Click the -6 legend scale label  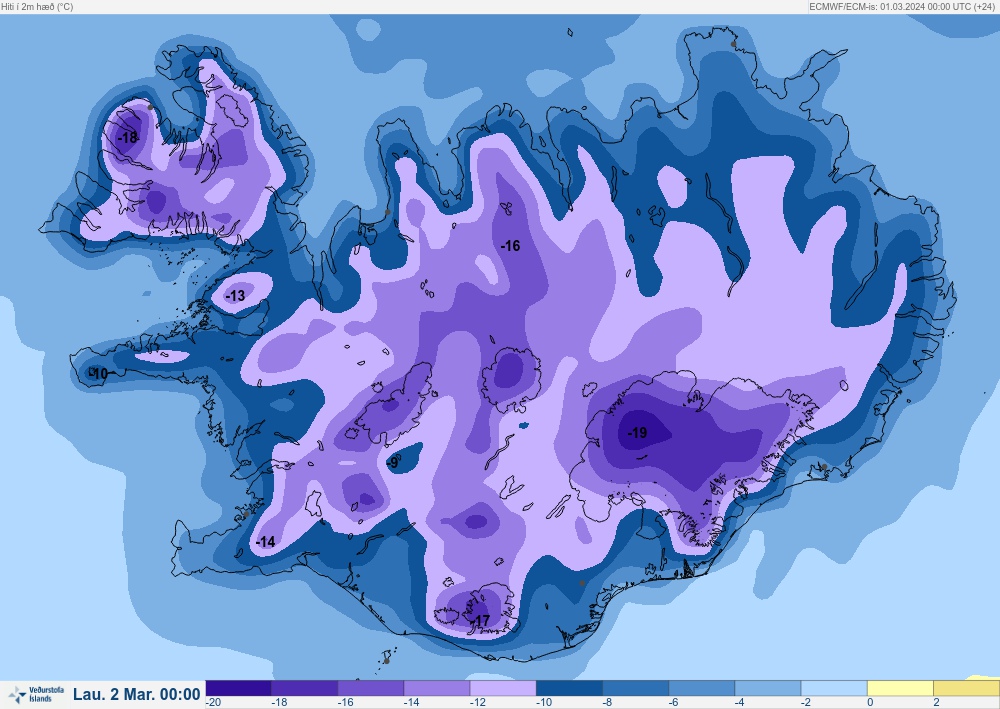coord(674,703)
